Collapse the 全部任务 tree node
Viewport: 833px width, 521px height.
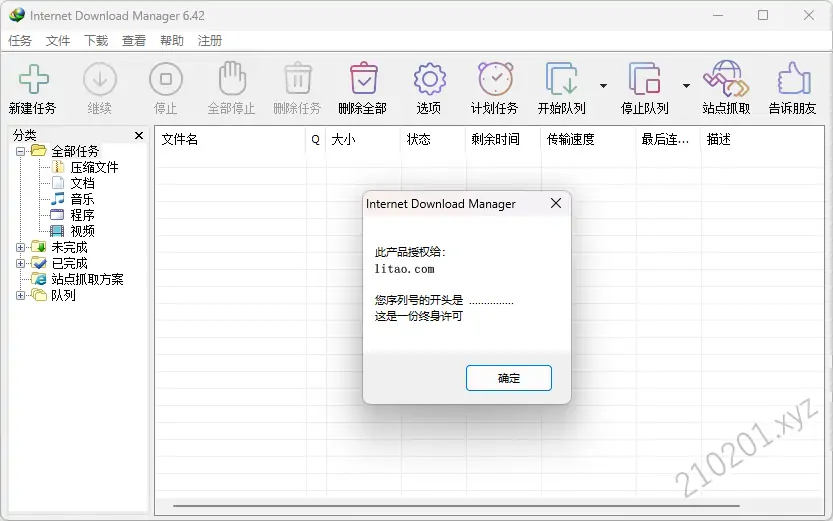coord(20,151)
